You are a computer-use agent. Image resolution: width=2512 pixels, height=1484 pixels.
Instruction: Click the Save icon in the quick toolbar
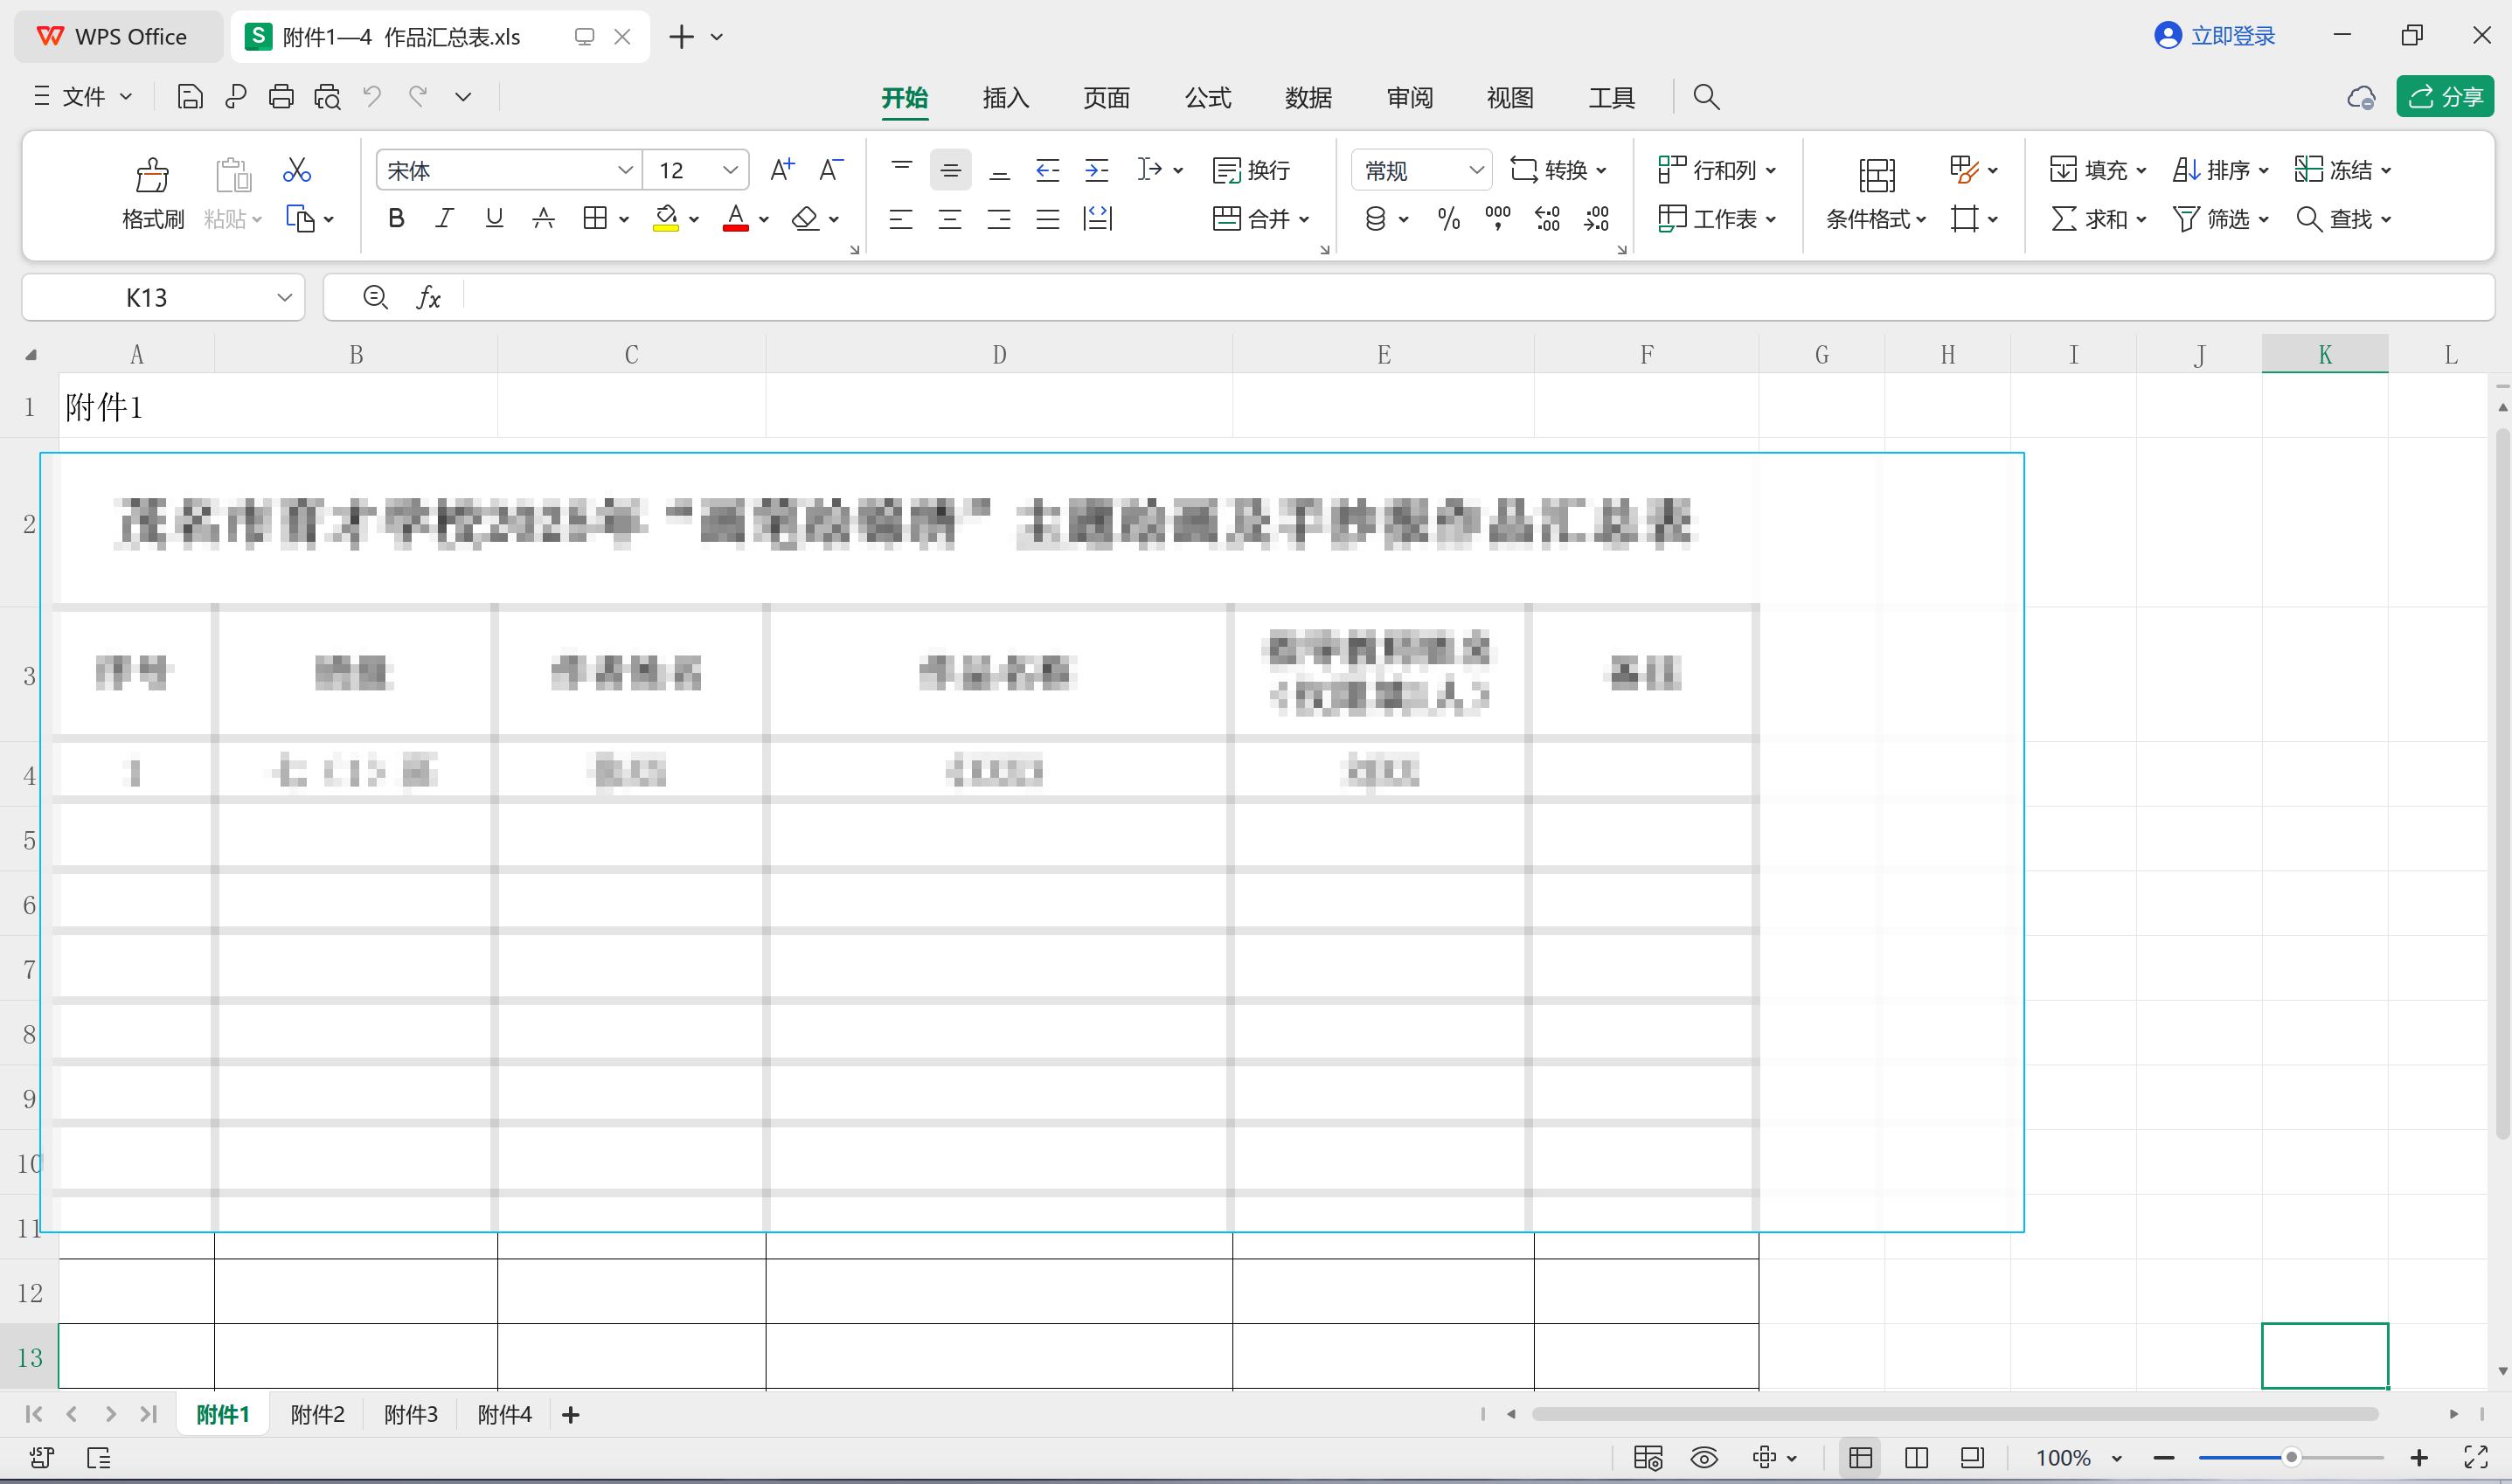pyautogui.click(x=190, y=97)
